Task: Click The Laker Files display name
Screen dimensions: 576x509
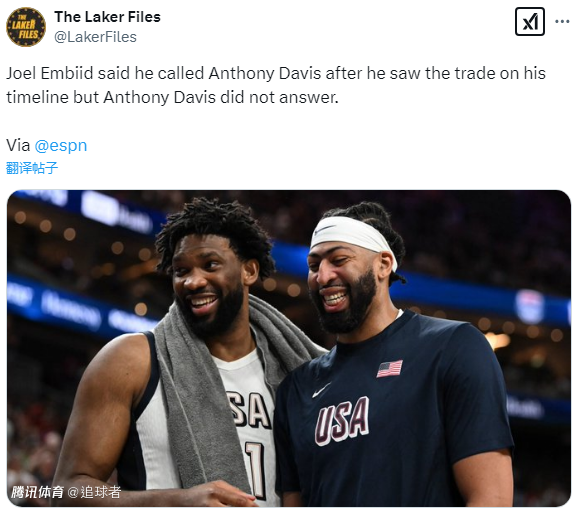Action: tap(107, 17)
